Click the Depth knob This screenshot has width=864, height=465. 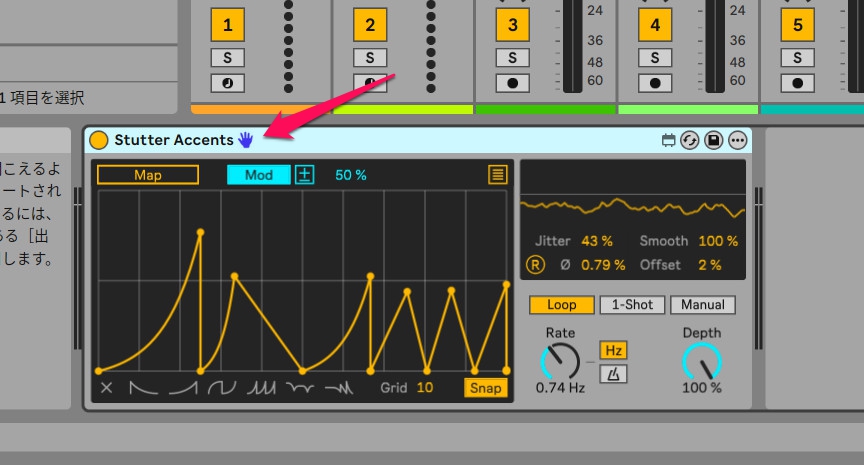click(x=701, y=361)
